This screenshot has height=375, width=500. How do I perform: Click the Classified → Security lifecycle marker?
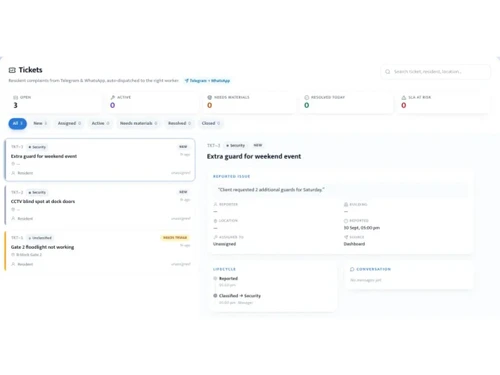click(215, 296)
